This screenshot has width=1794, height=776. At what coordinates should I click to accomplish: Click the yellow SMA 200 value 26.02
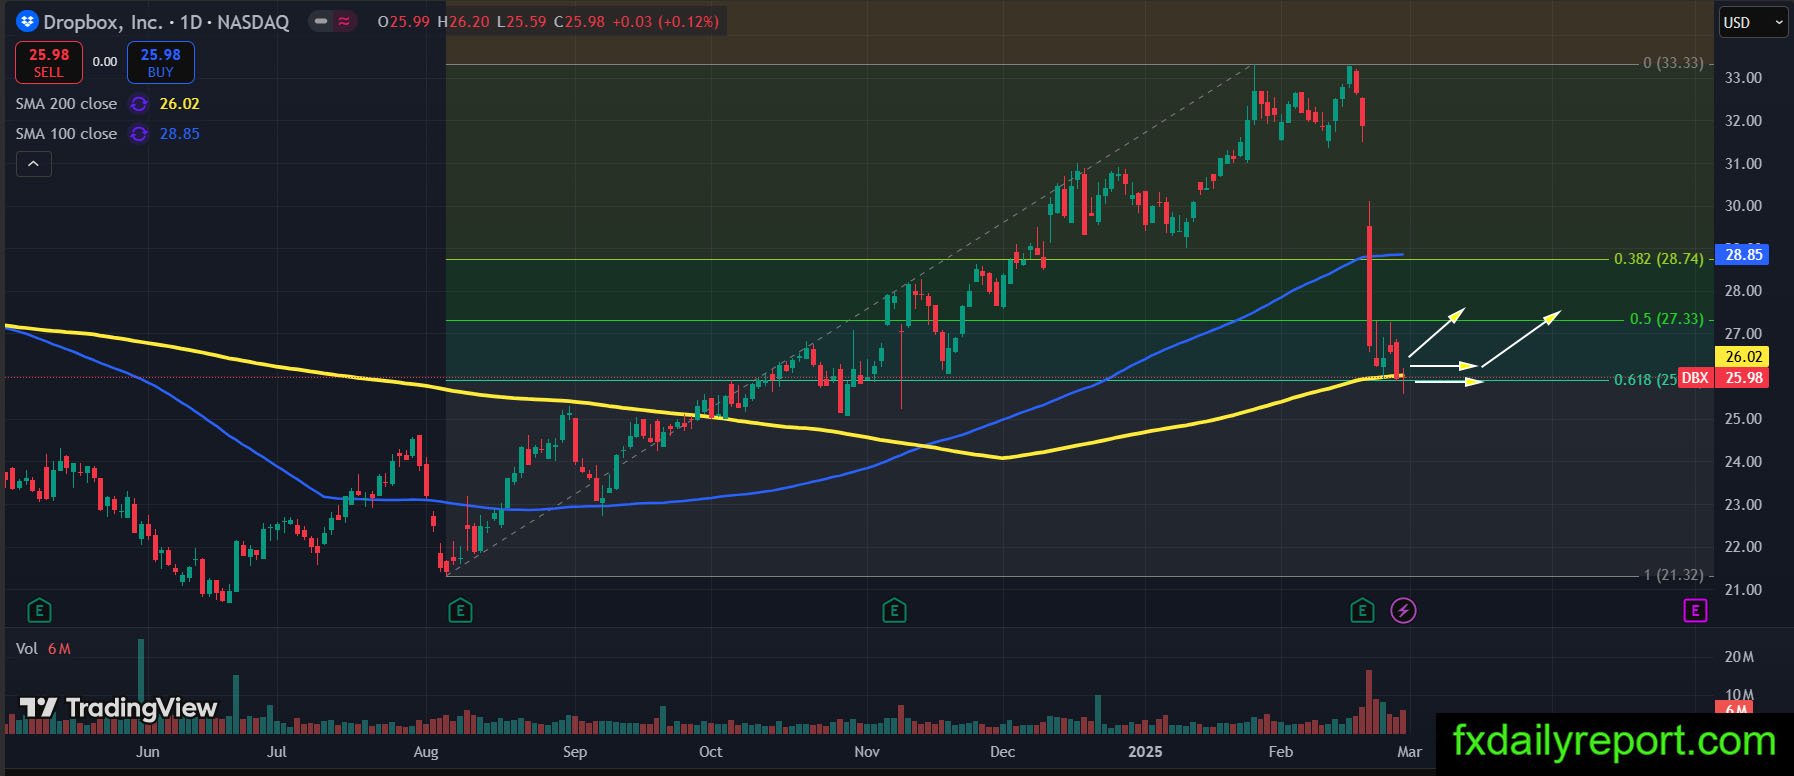[180, 104]
